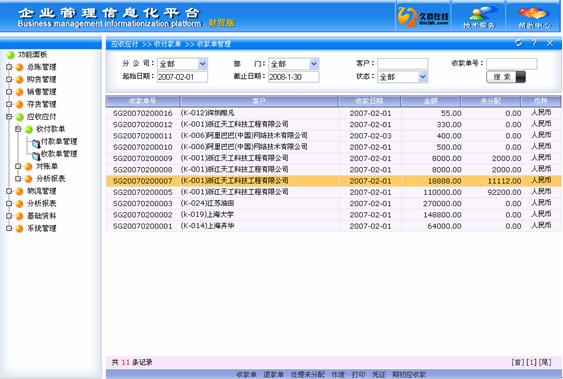Image resolution: width=563 pixels, height=379 pixels.
Task: Open the 帮助中心 help center icon
Action: [x=534, y=17]
